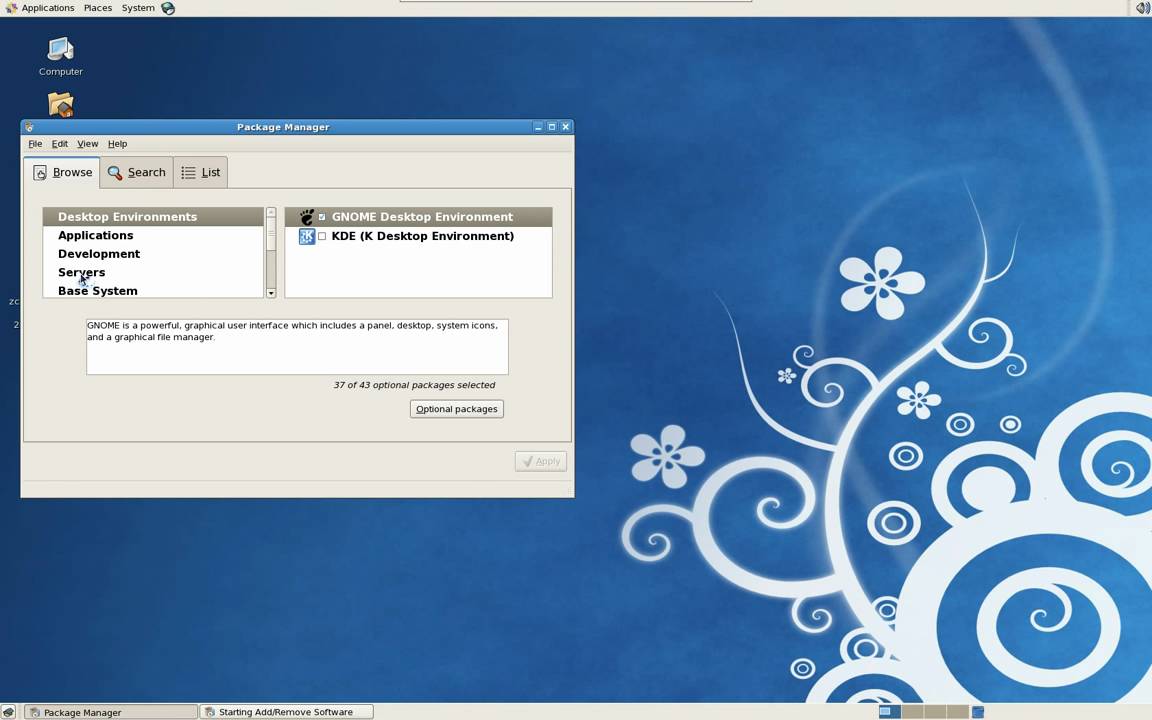Click the Apply button
This screenshot has height=720, width=1152.
tap(541, 461)
